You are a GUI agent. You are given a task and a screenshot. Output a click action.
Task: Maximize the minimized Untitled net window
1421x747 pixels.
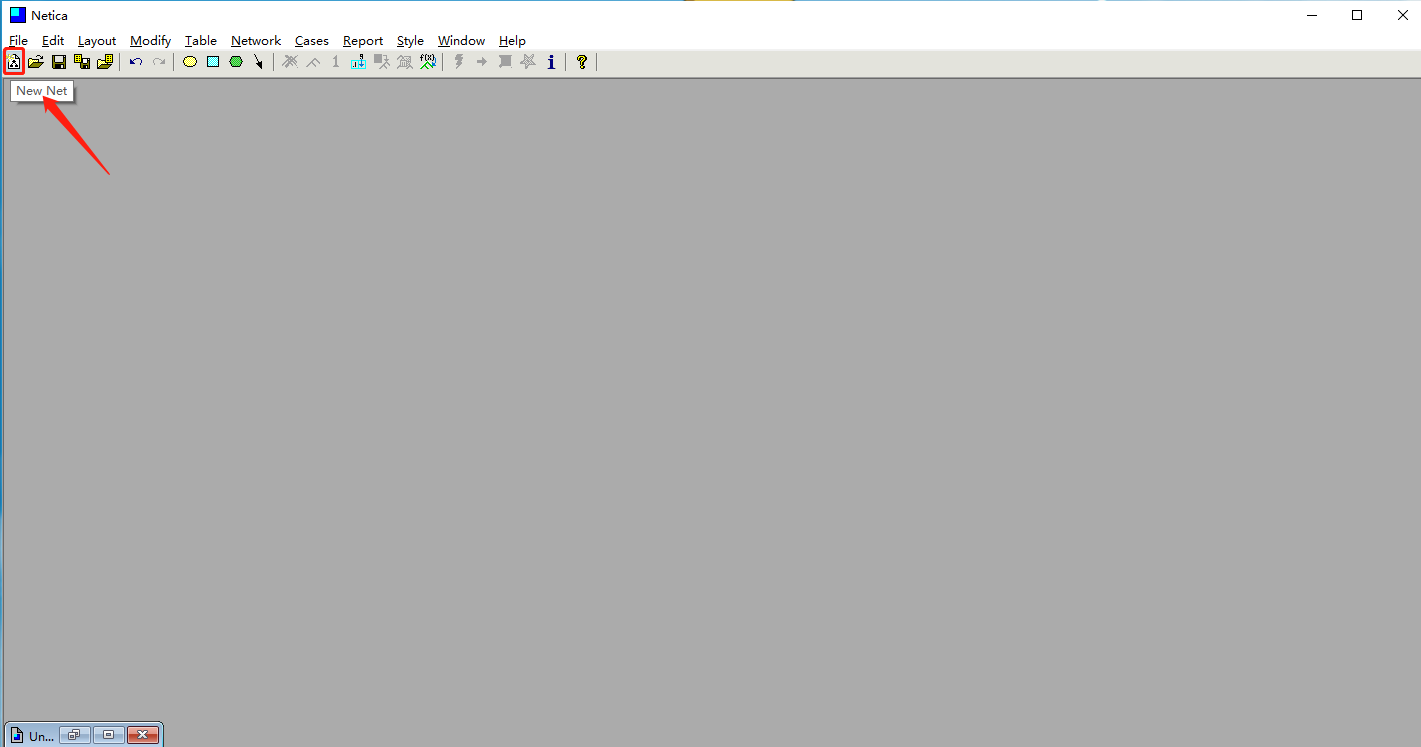point(108,735)
